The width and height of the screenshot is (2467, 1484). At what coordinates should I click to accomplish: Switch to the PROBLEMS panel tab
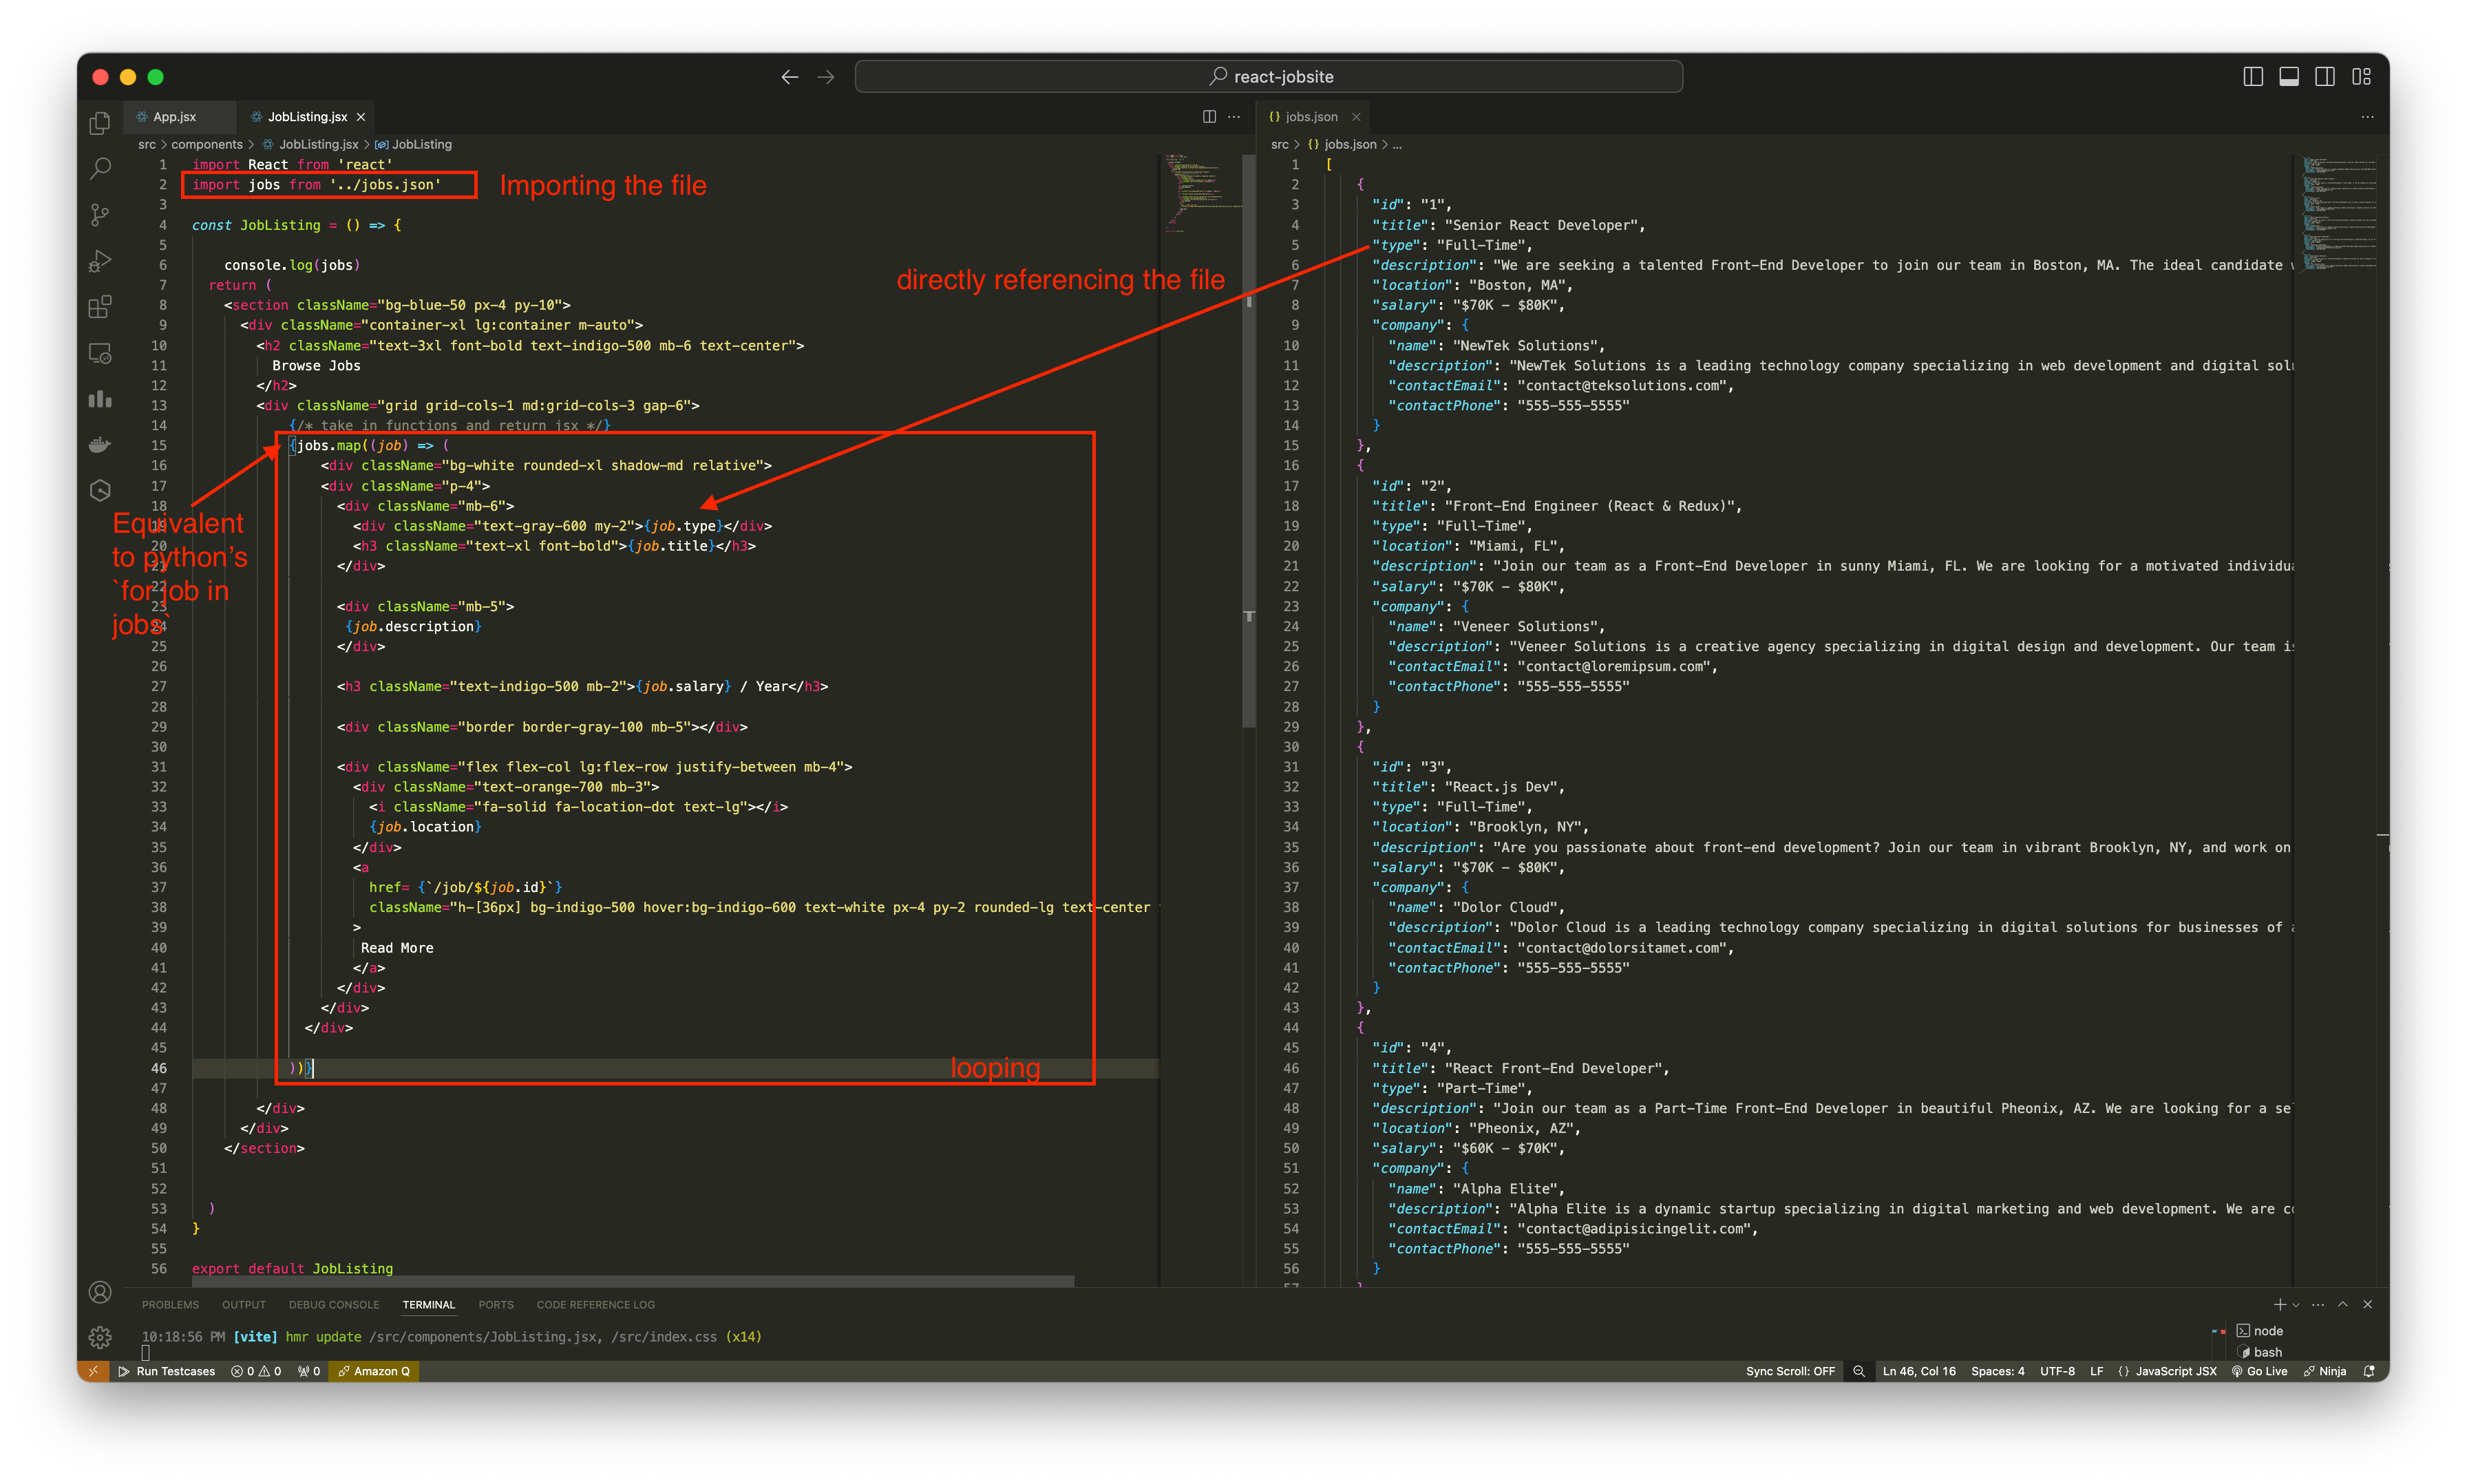click(171, 1305)
